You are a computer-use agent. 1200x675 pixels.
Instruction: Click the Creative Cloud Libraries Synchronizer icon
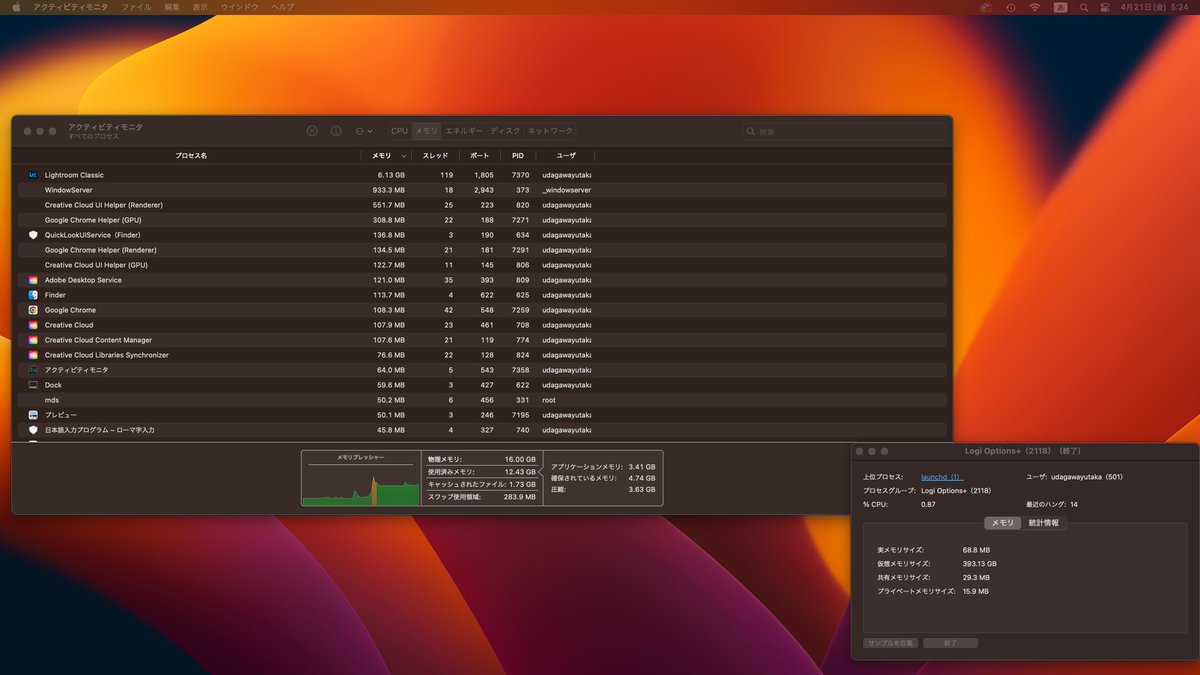click(33, 355)
